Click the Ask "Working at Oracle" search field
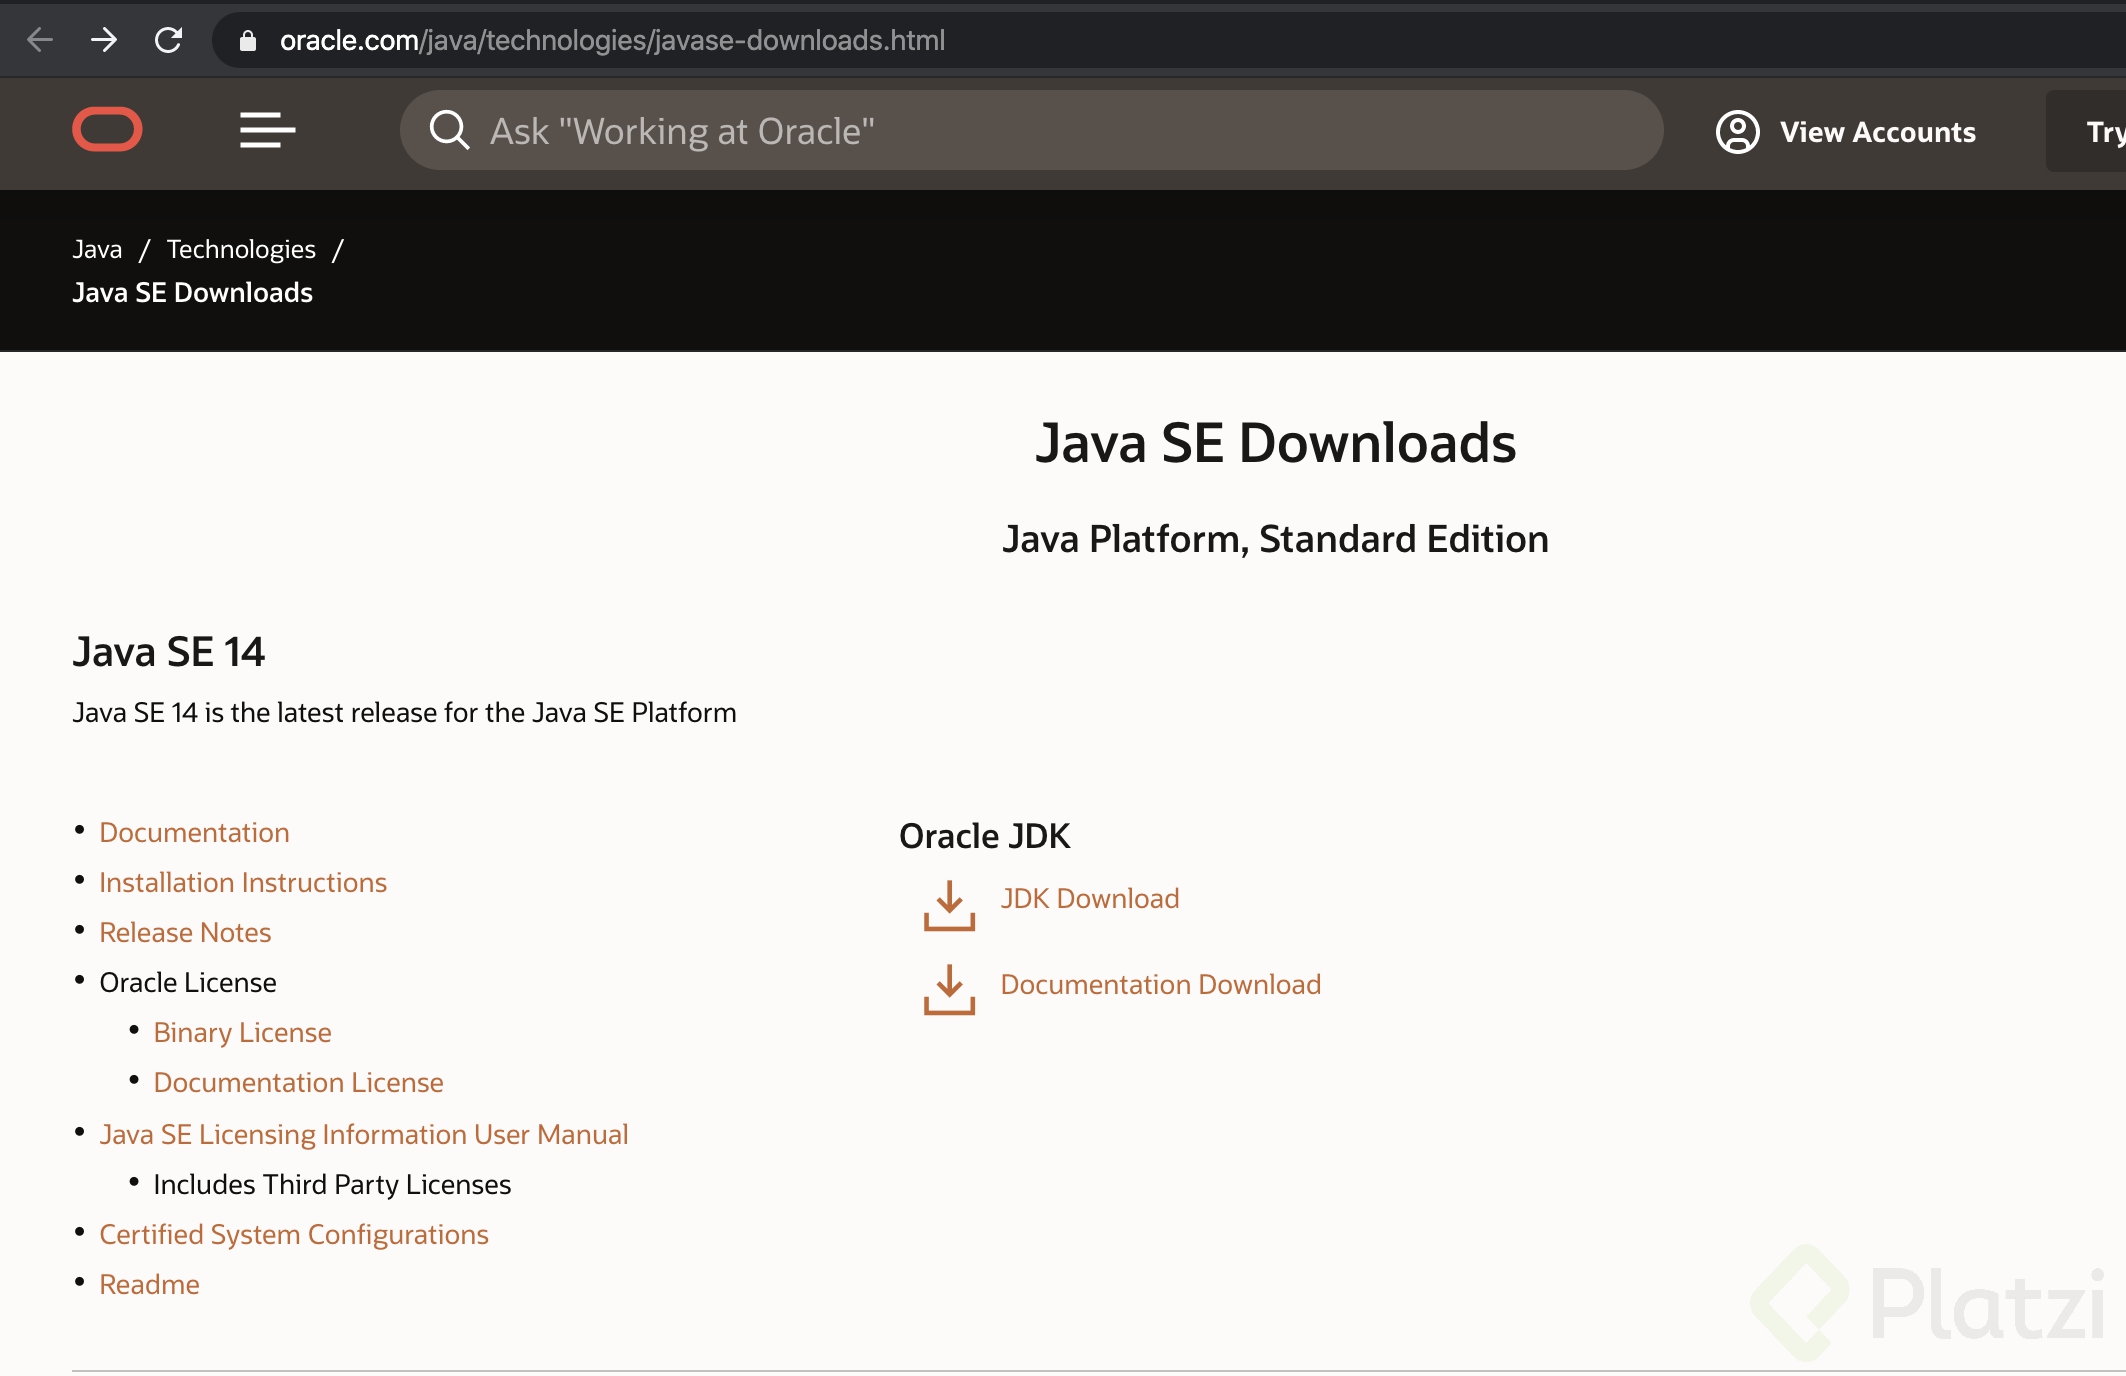Viewport: 2126px width, 1376px height. coord(1032,130)
